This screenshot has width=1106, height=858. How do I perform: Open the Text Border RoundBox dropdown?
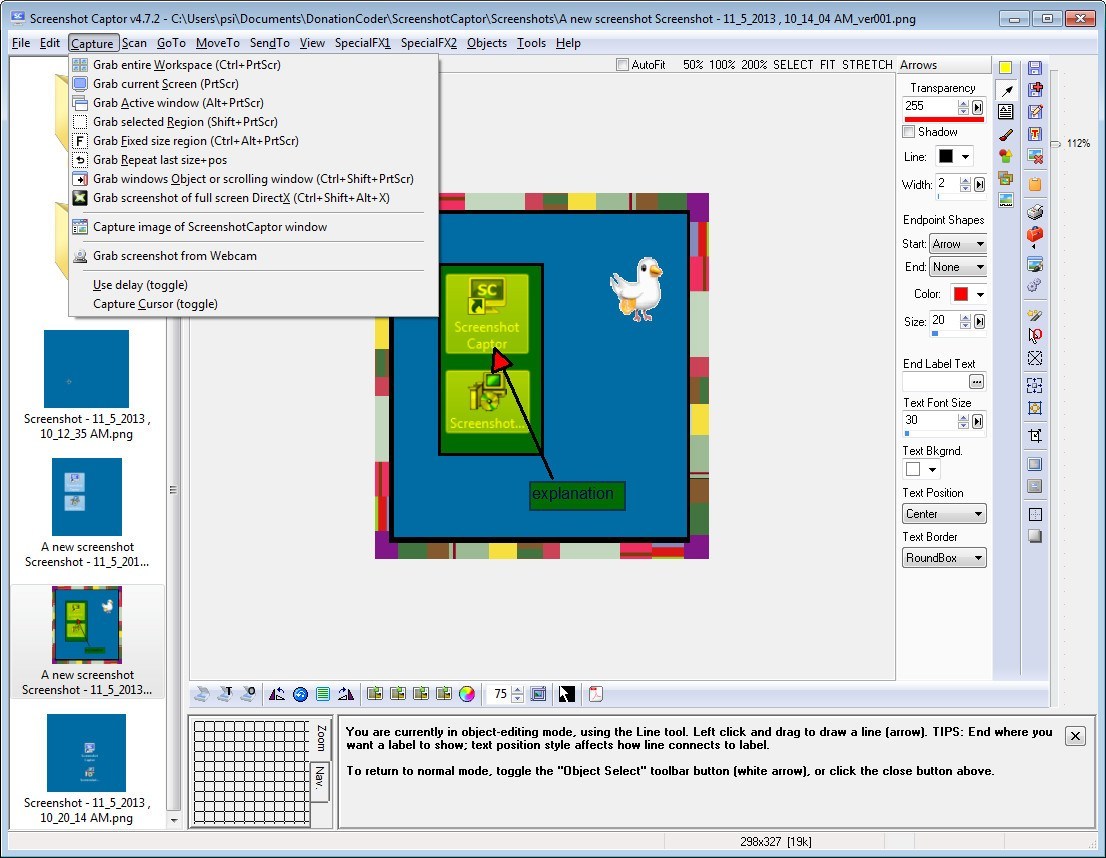pyautogui.click(x=944, y=558)
